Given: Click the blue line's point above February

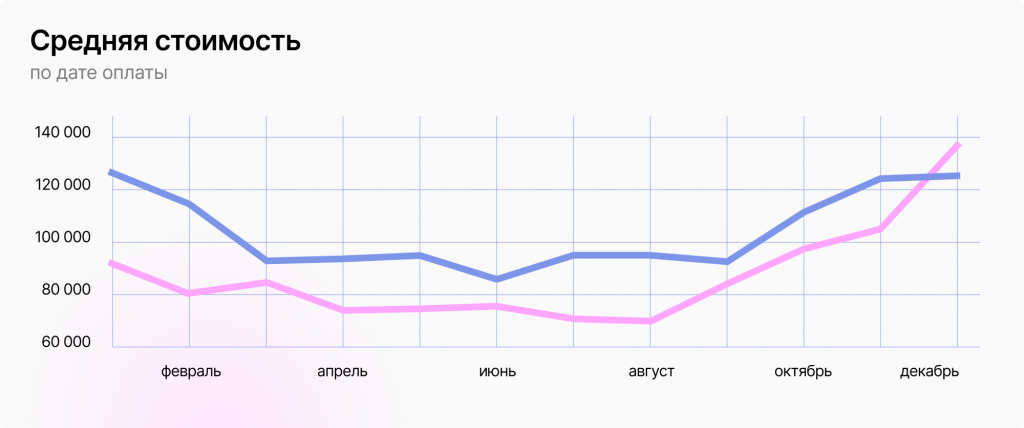Looking at the screenshot, I should tap(189, 204).
